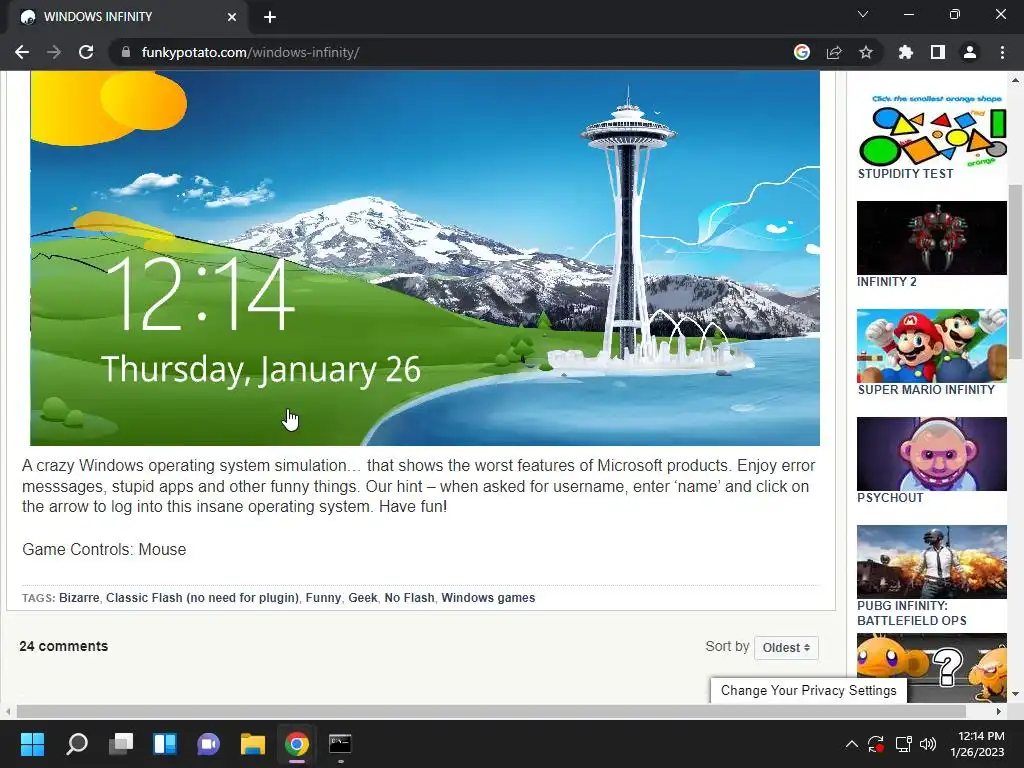Open Task View on the taskbar
Image resolution: width=1024 pixels, height=768 pixels.
[x=121, y=744]
